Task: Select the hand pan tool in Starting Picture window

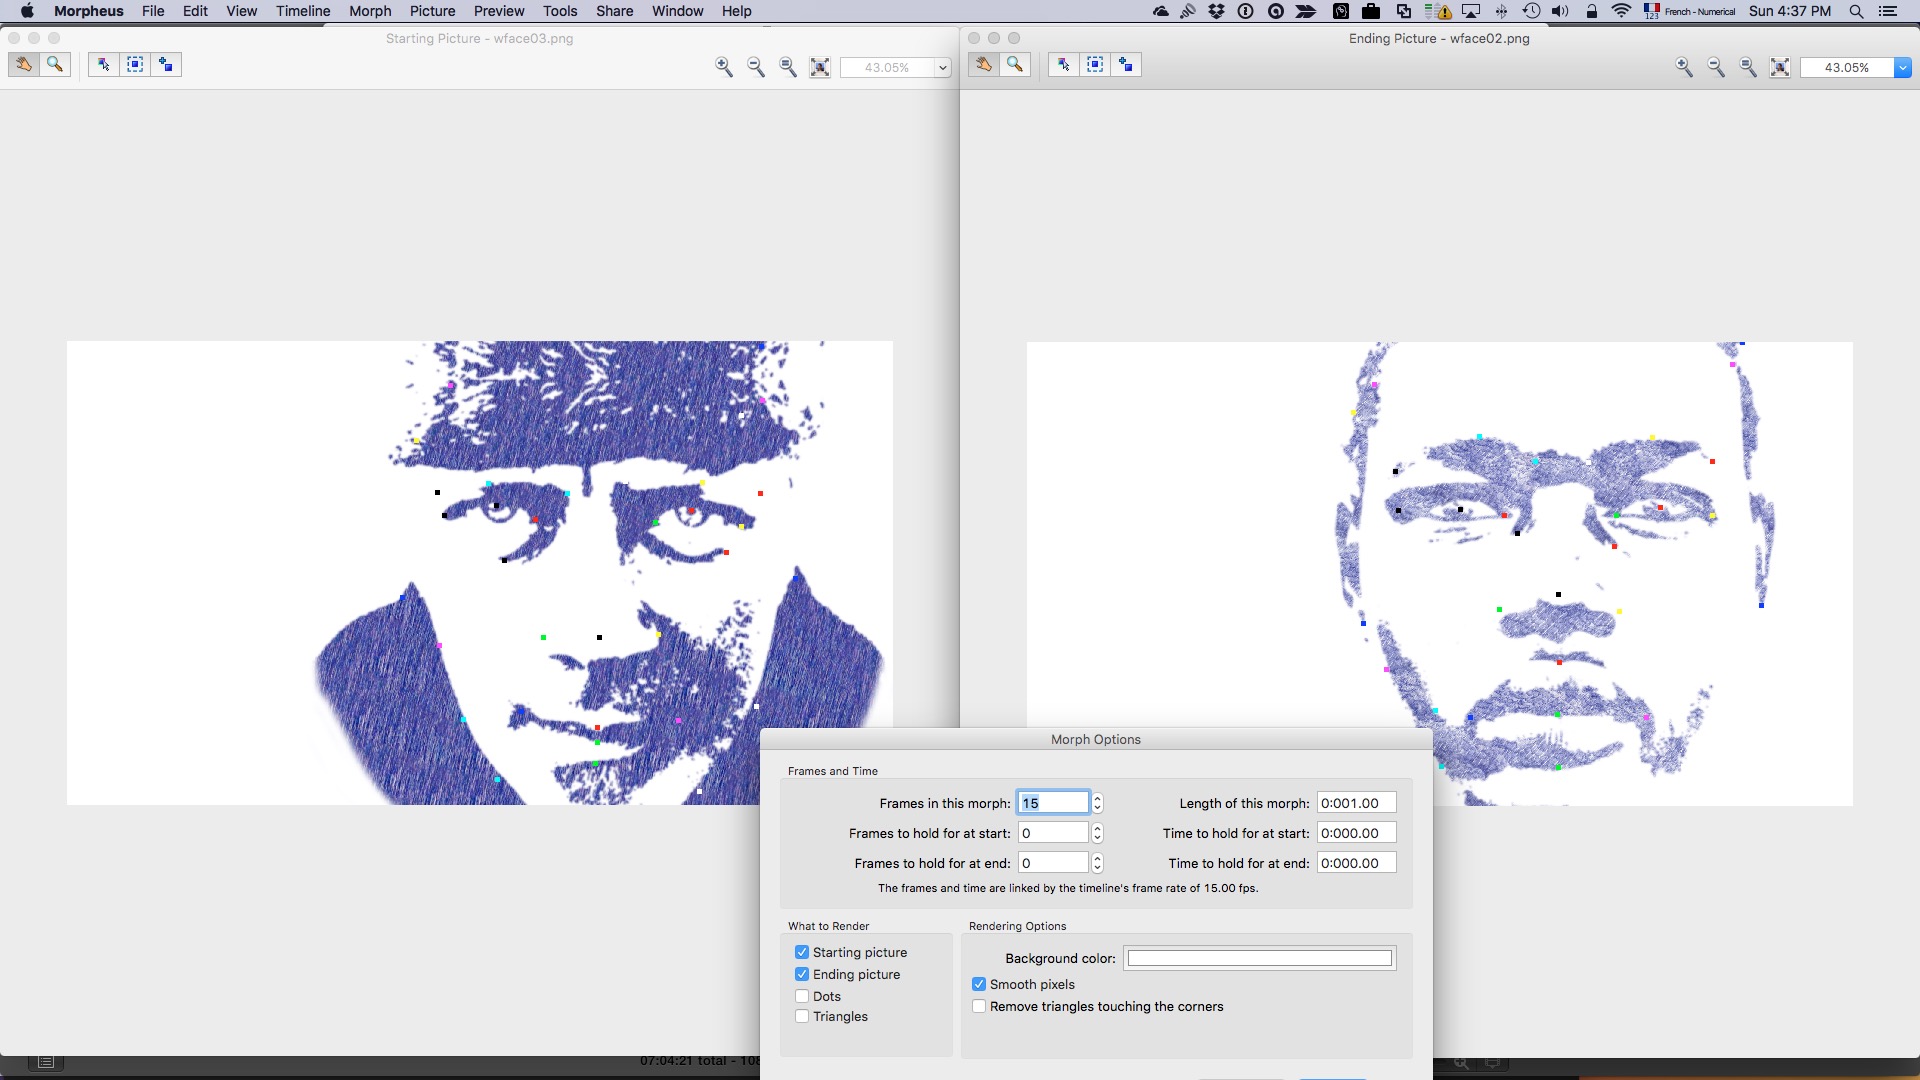Action: [x=24, y=65]
